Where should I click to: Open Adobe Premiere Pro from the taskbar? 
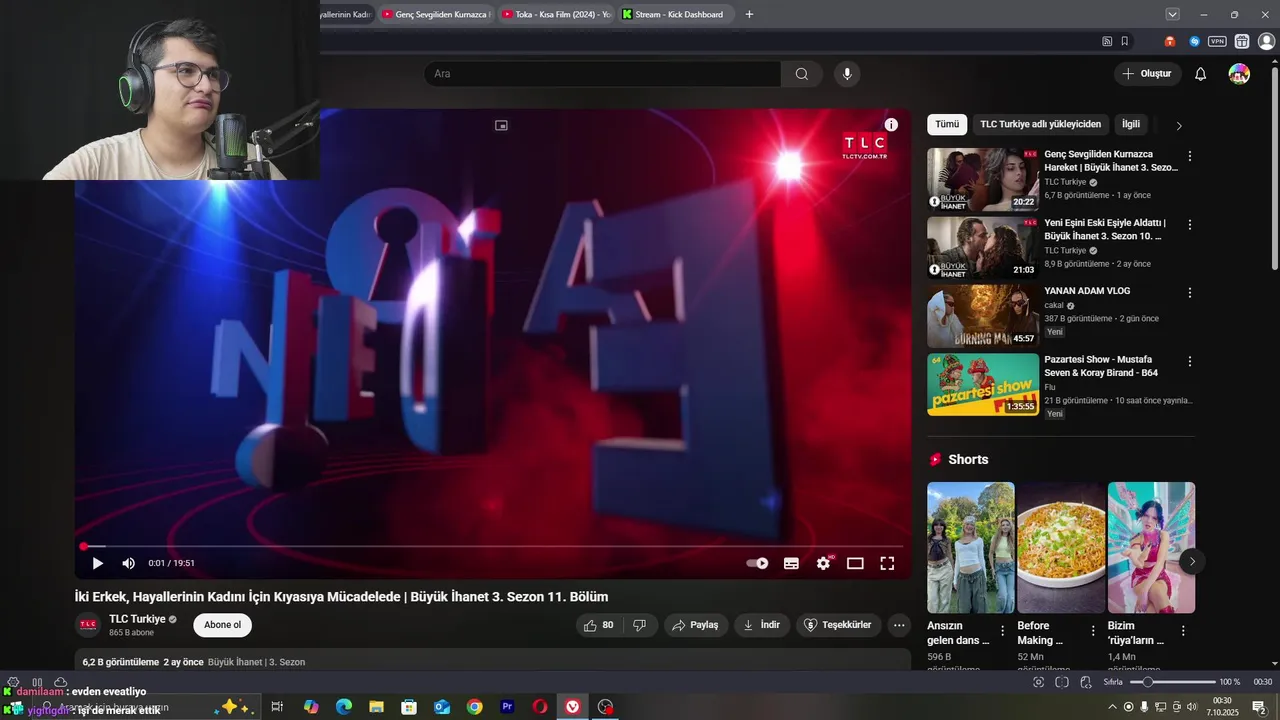click(x=507, y=707)
